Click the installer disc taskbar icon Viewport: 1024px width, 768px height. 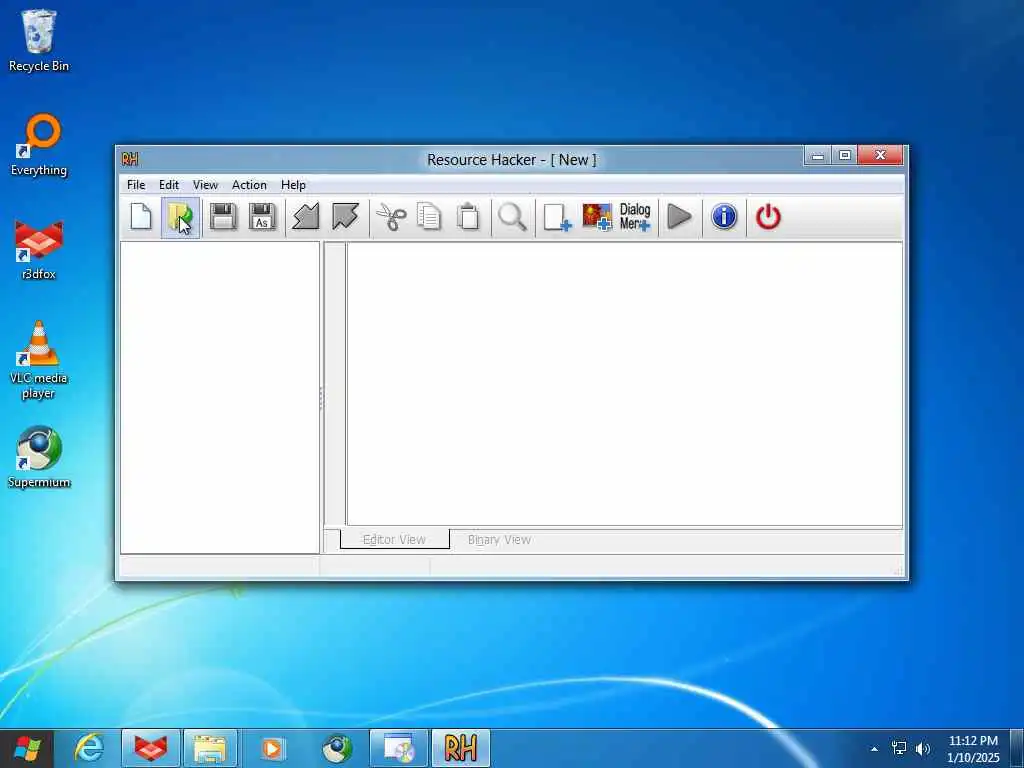pyautogui.click(x=399, y=748)
